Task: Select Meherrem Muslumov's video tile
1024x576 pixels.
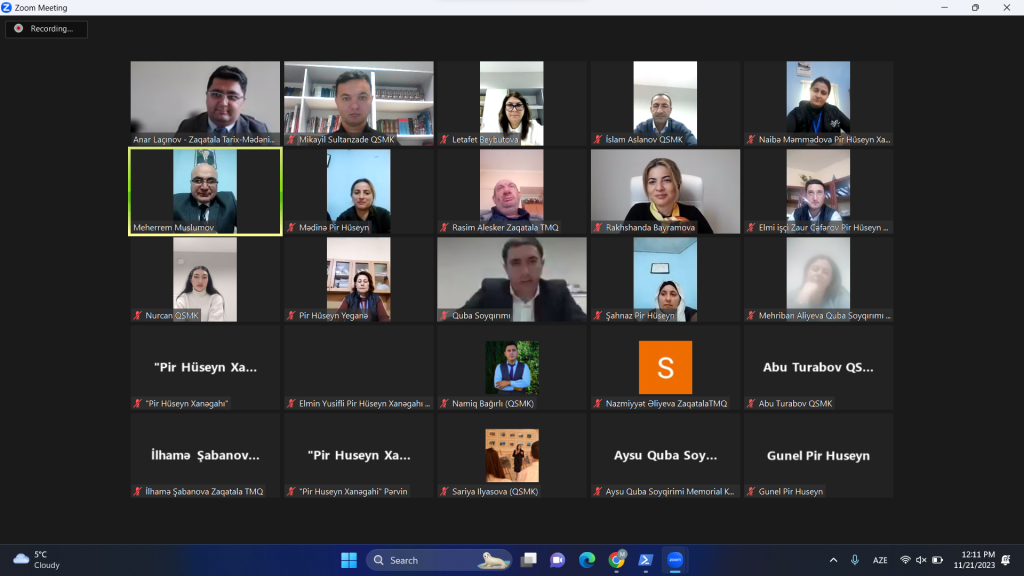Action: [205, 191]
